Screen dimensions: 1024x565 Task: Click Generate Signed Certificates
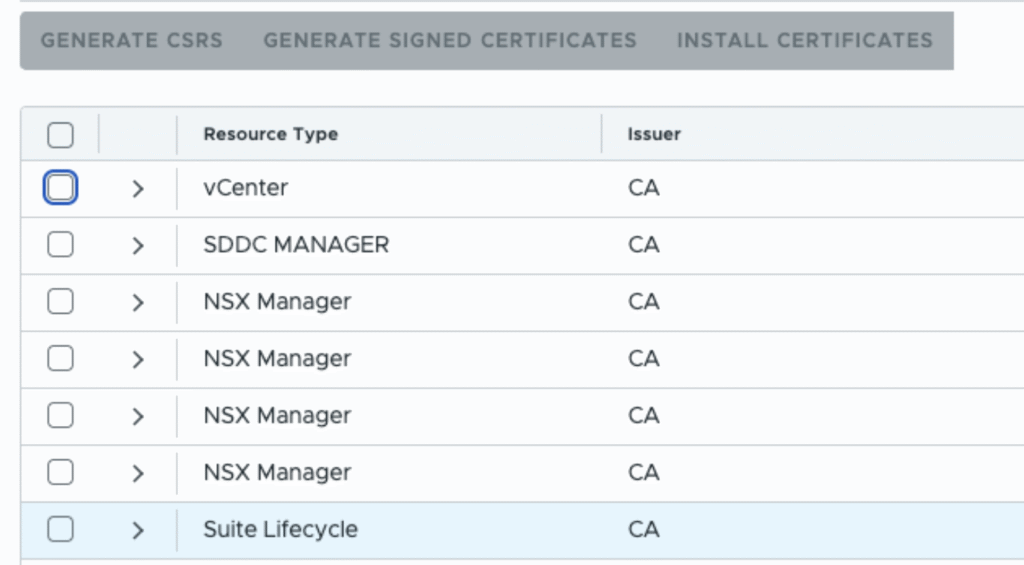tap(449, 41)
